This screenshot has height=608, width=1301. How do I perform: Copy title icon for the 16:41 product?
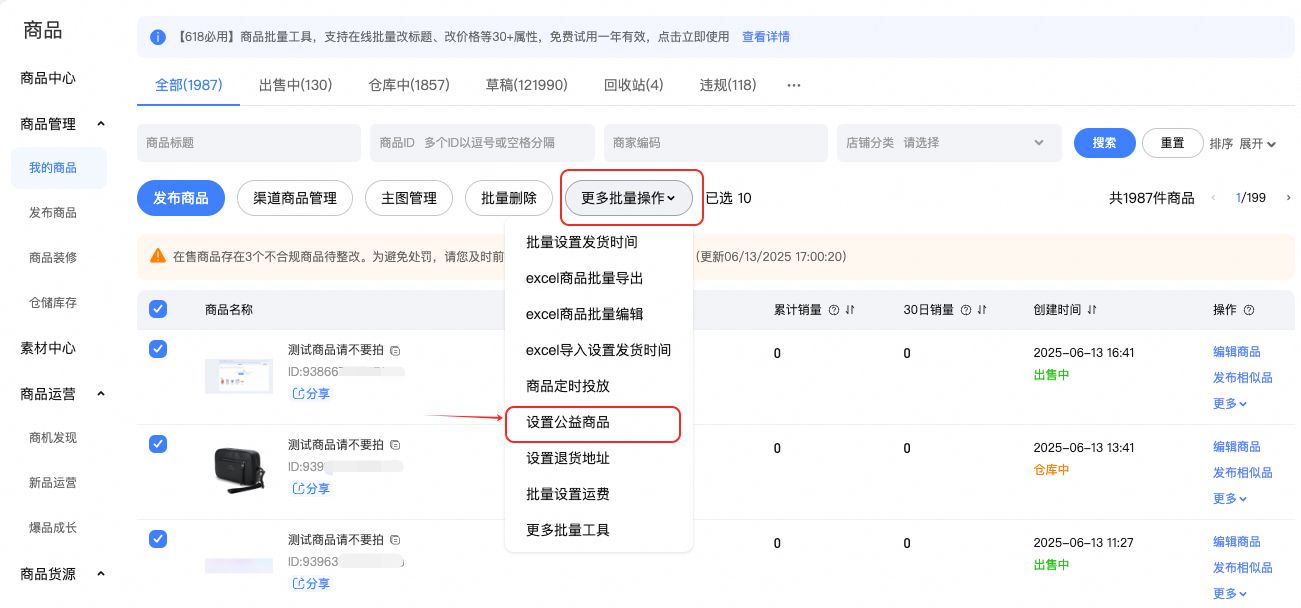(x=395, y=351)
